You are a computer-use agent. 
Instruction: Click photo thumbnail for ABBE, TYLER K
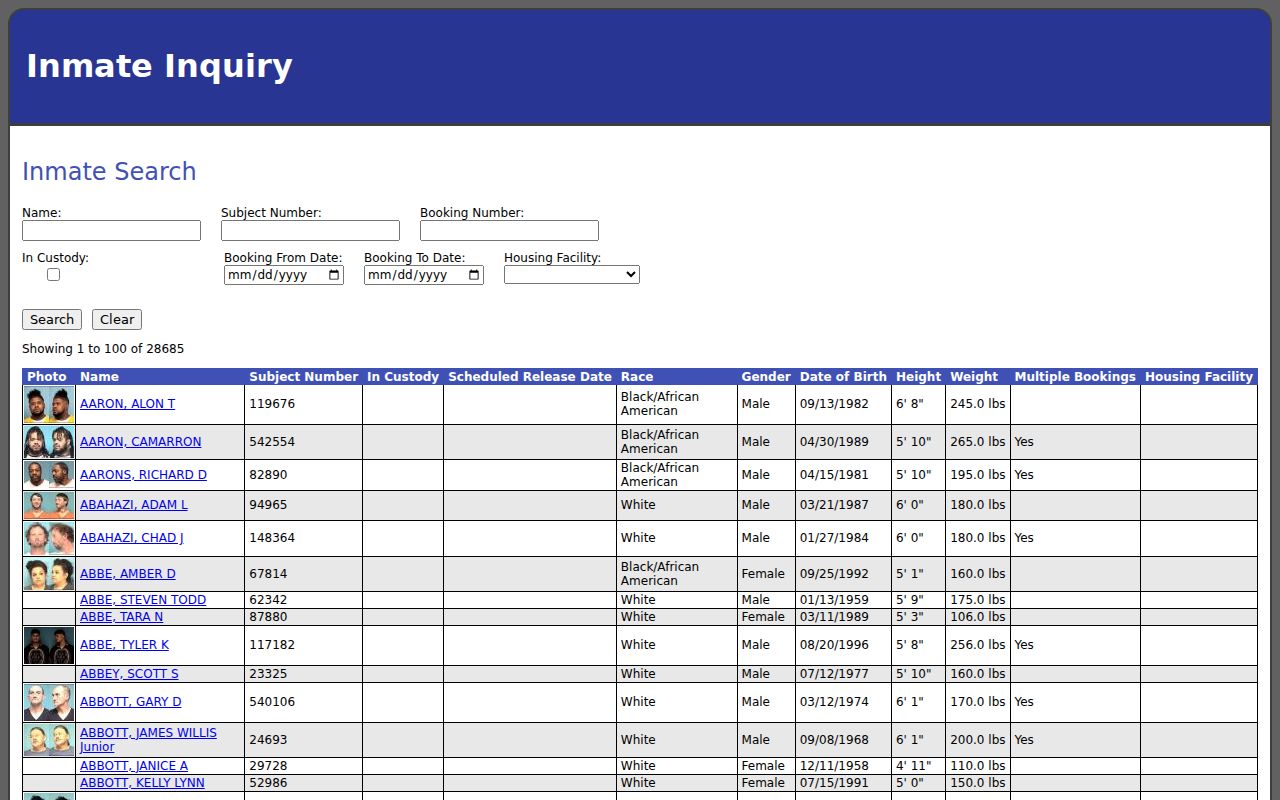point(49,645)
